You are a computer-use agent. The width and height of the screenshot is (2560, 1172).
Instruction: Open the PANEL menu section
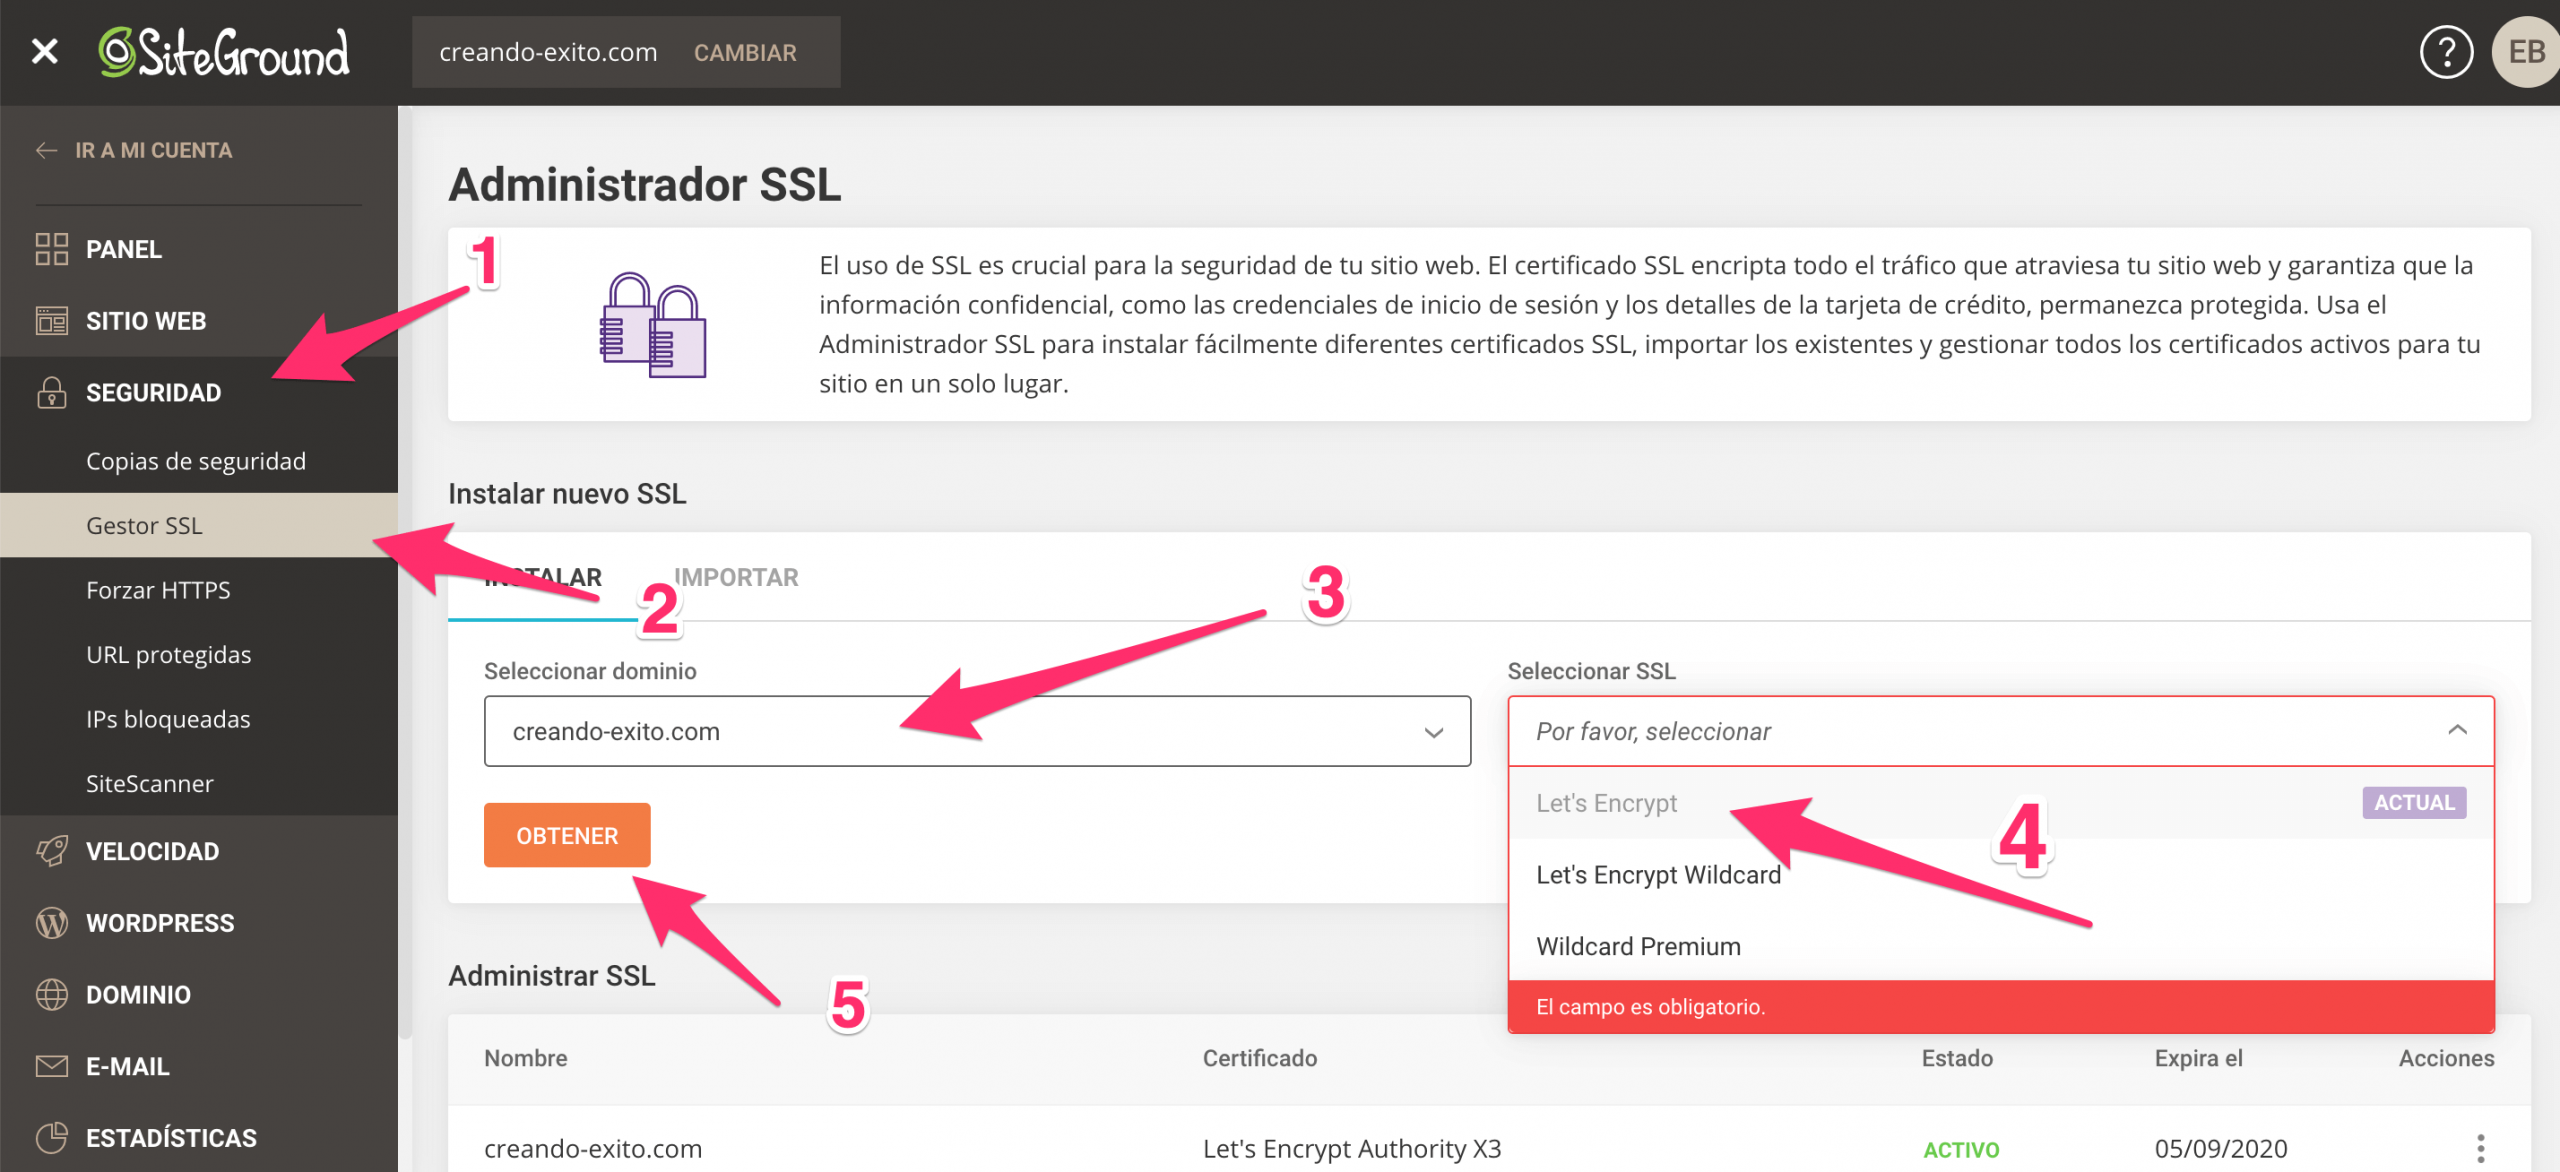click(124, 249)
